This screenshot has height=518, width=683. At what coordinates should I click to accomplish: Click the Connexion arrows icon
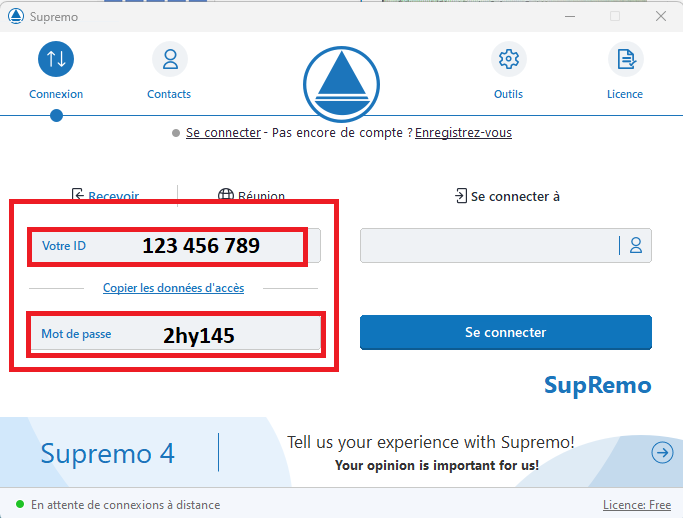tap(56, 59)
